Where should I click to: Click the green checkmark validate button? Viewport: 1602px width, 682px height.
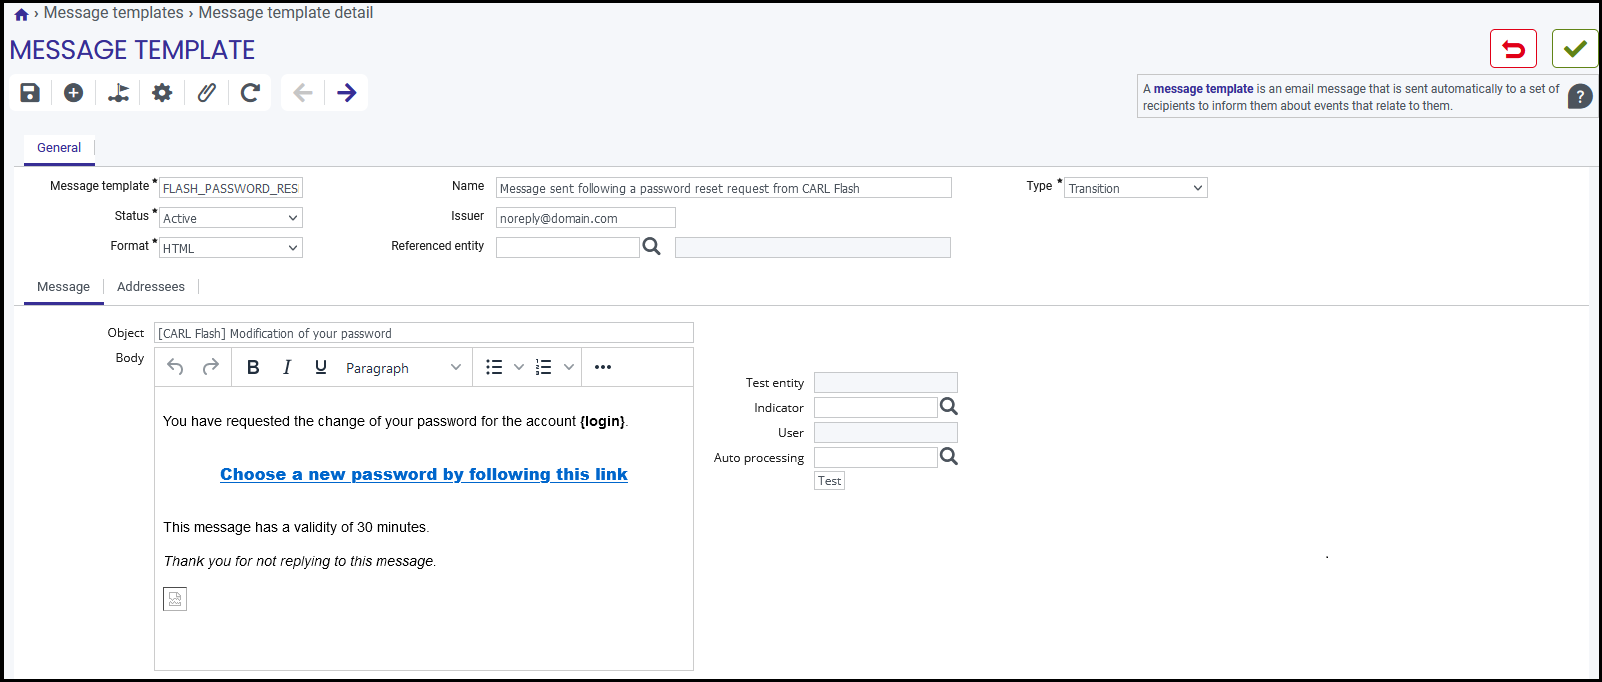(1575, 49)
